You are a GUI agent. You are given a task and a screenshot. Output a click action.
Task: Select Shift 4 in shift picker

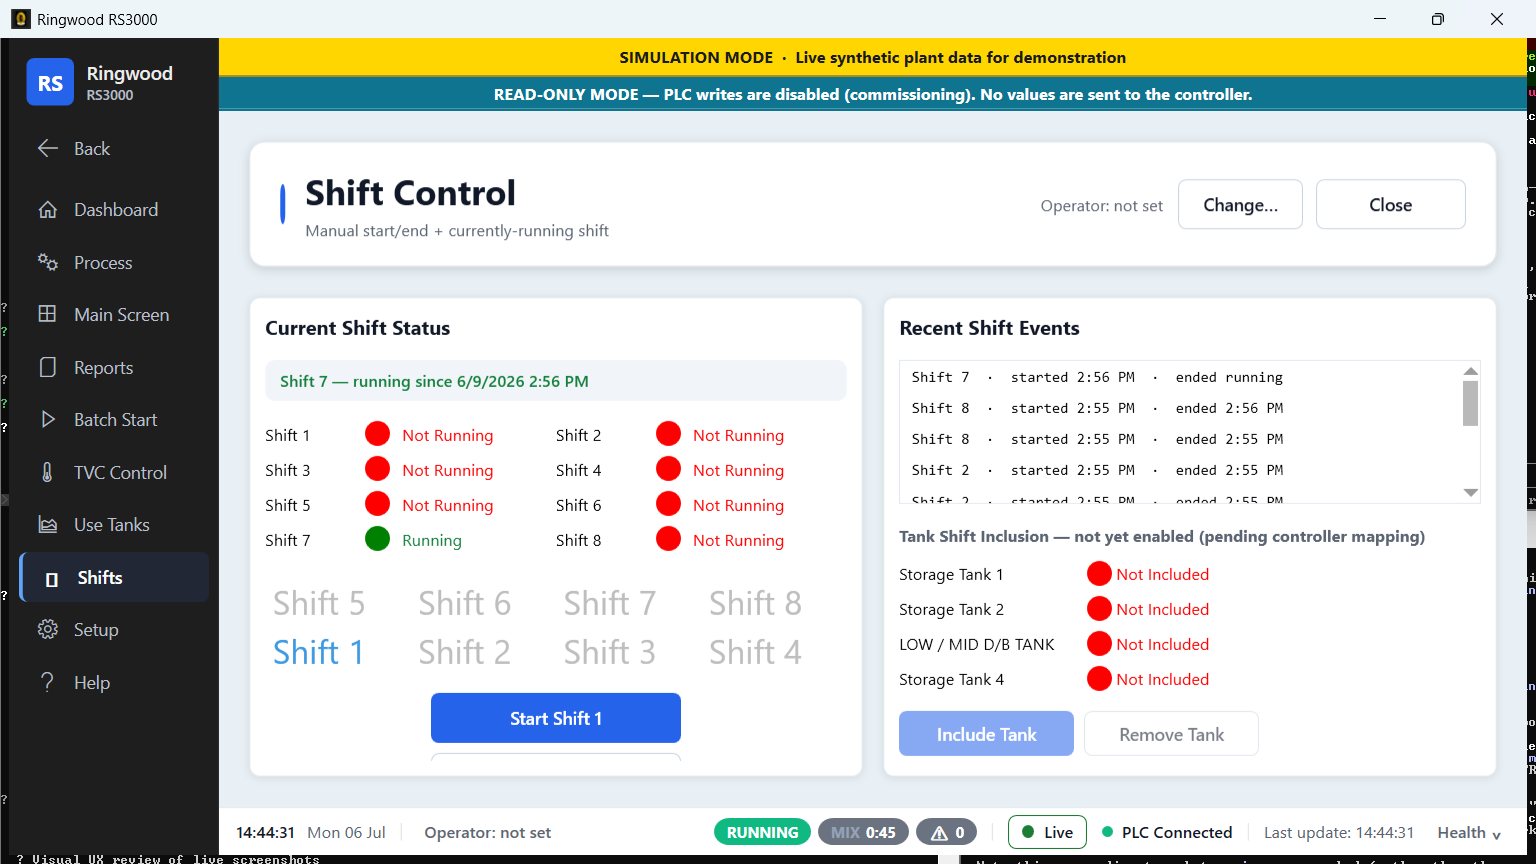pyautogui.click(x=755, y=652)
